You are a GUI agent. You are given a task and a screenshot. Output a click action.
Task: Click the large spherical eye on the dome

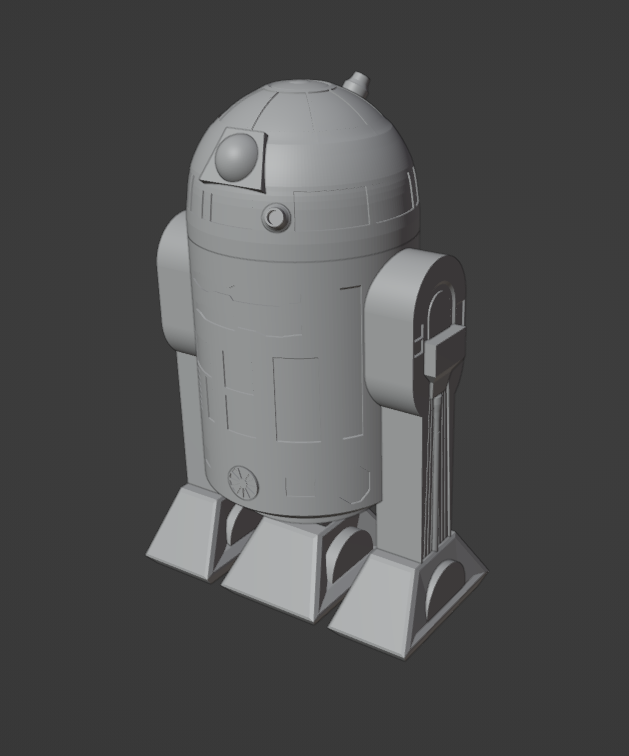click(x=236, y=156)
